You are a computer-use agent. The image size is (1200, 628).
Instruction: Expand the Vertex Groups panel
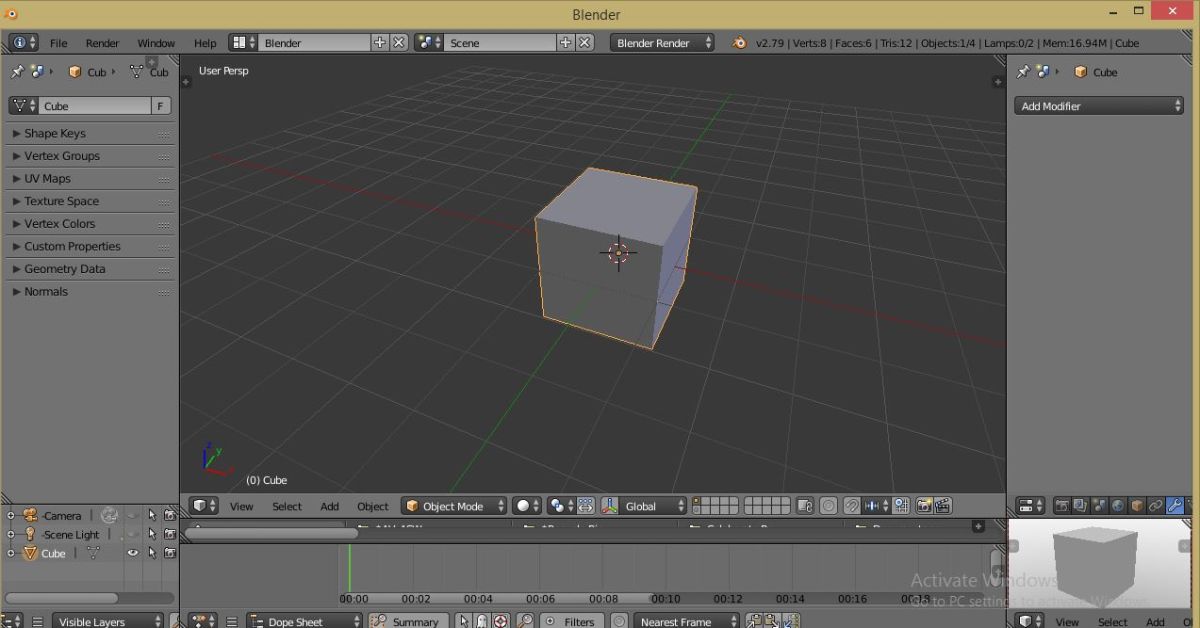coord(89,156)
